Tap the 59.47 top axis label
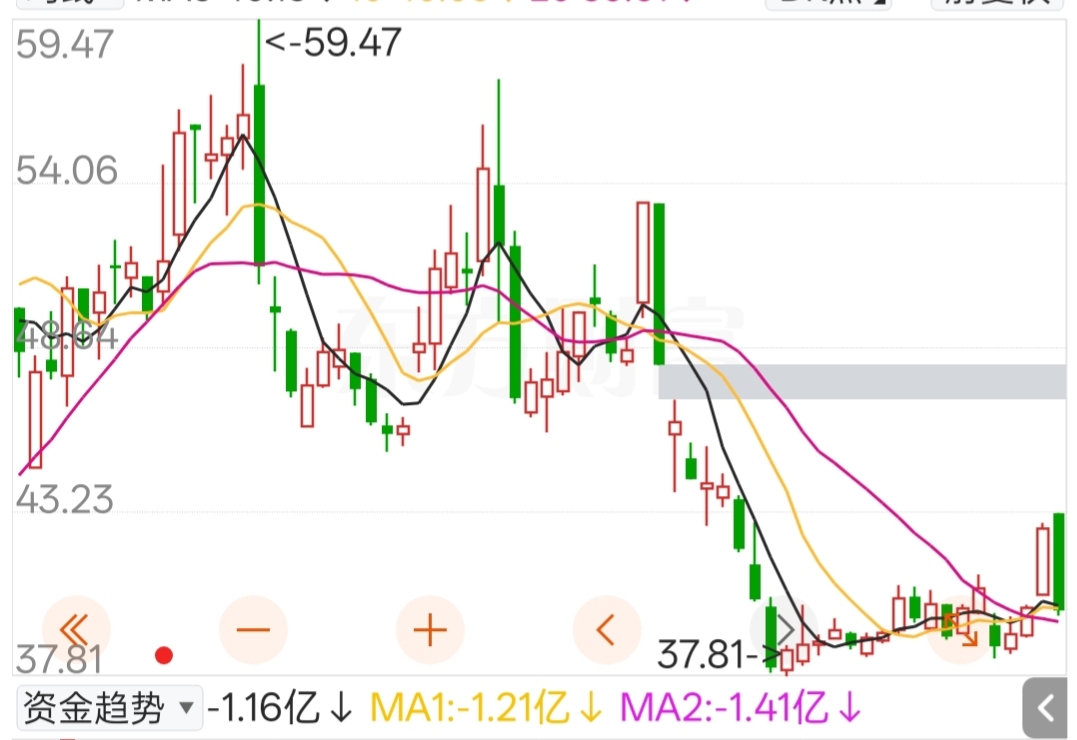 (x=65, y=45)
